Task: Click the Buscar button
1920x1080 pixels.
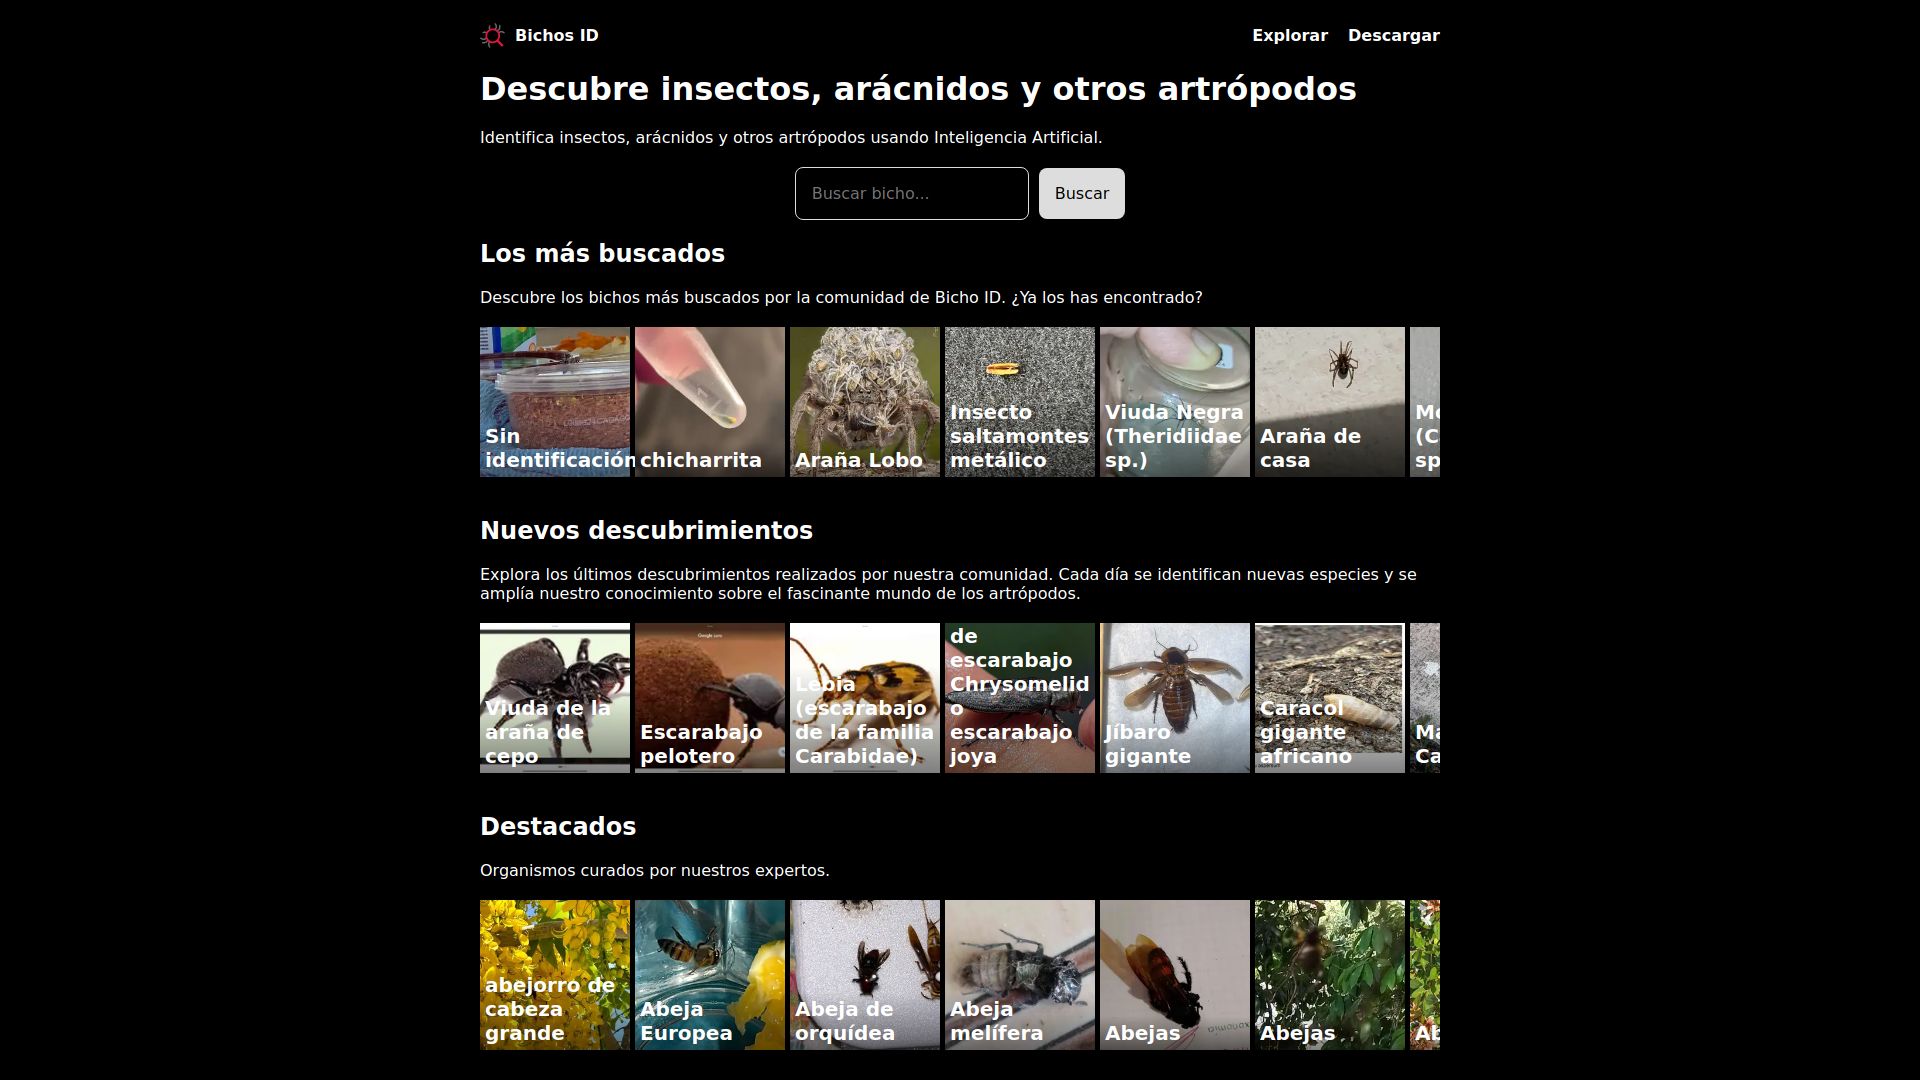Action: pyautogui.click(x=1082, y=193)
